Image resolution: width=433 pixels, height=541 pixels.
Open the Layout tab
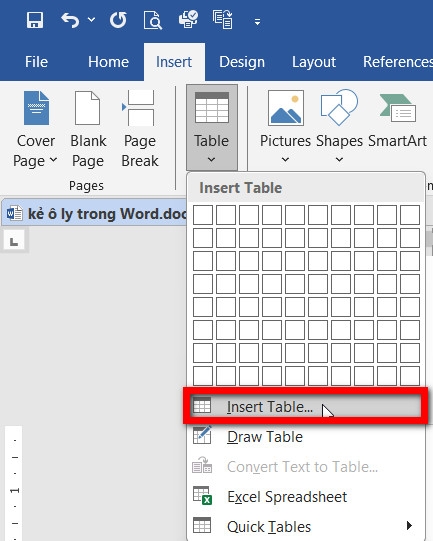[x=314, y=62]
